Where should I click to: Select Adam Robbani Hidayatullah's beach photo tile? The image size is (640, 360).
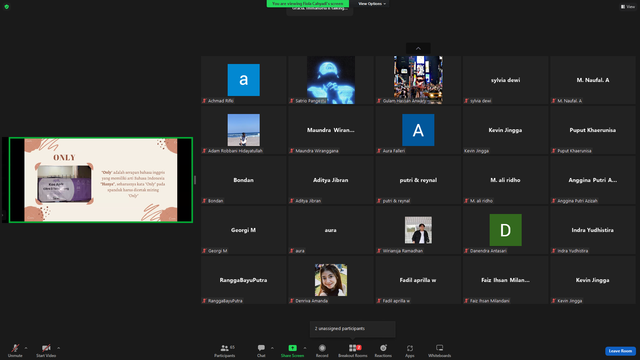click(x=244, y=130)
